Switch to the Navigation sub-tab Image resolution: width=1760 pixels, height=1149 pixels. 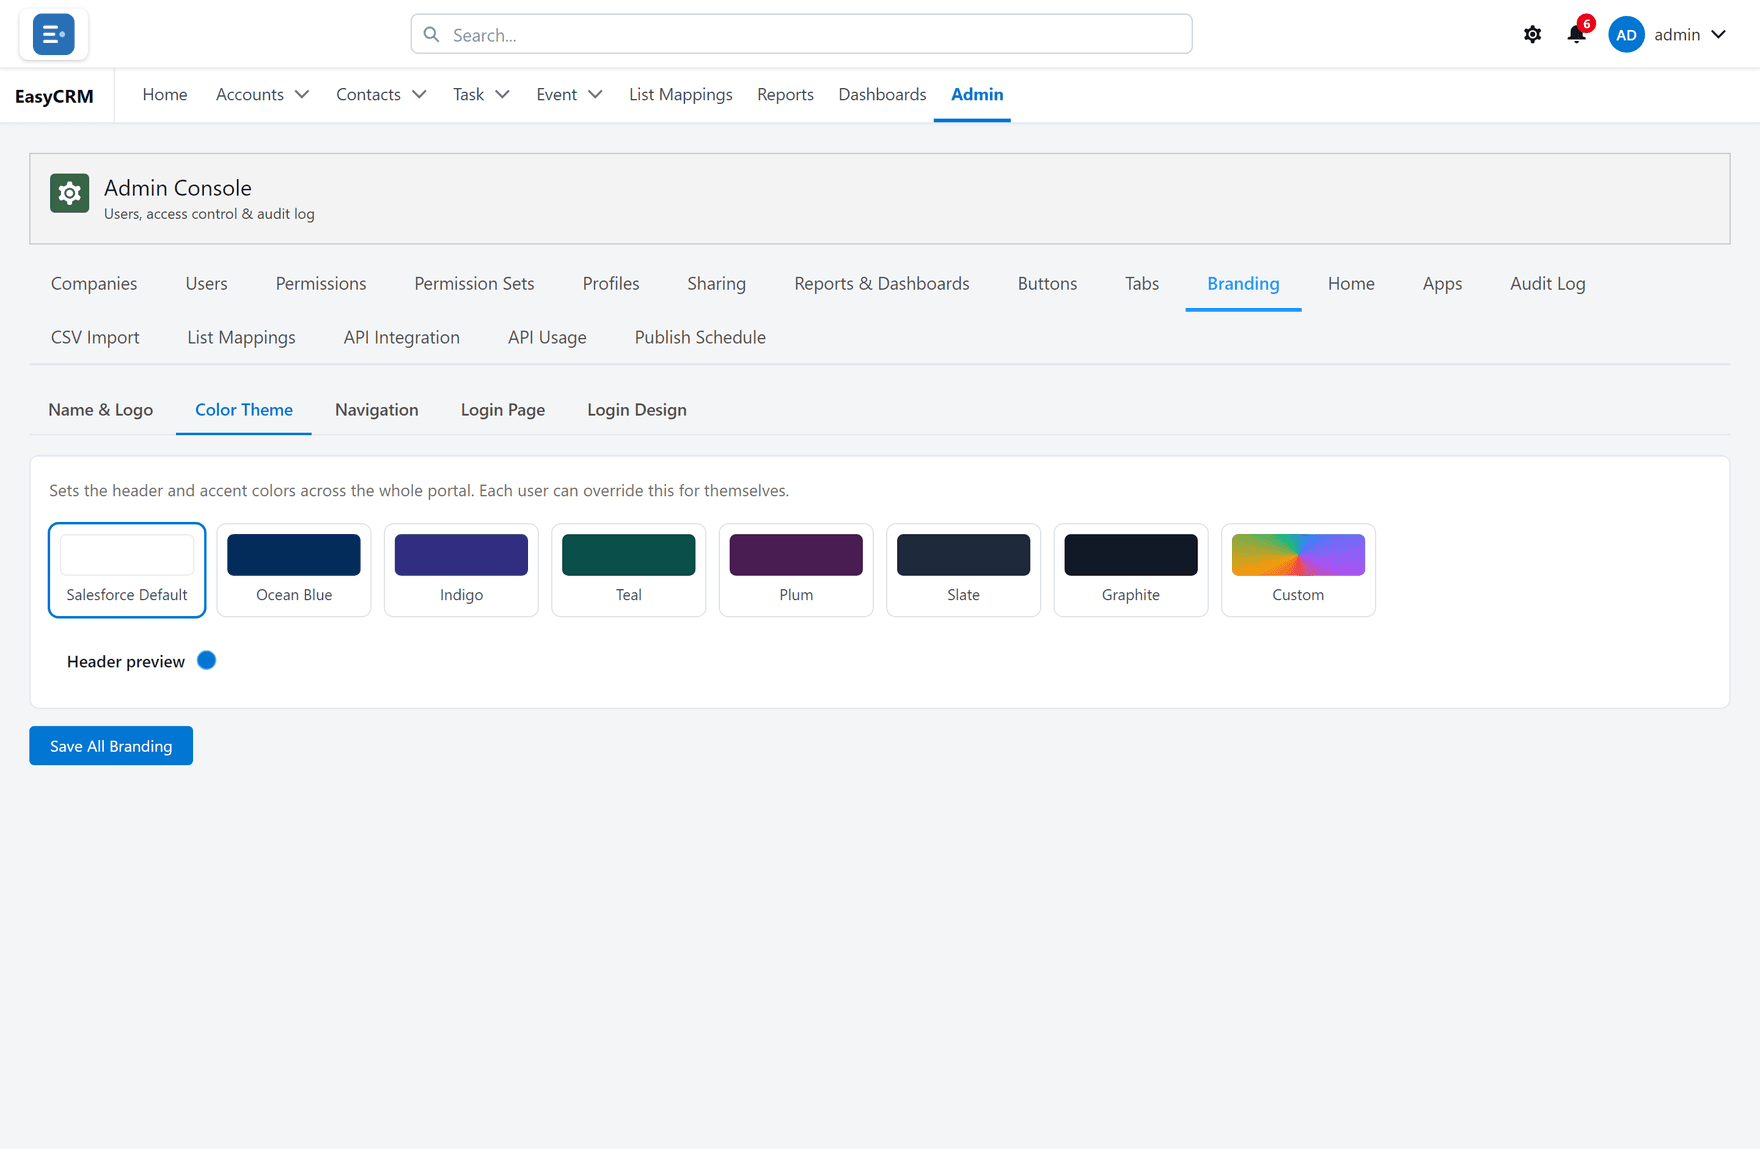pos(377,410)
